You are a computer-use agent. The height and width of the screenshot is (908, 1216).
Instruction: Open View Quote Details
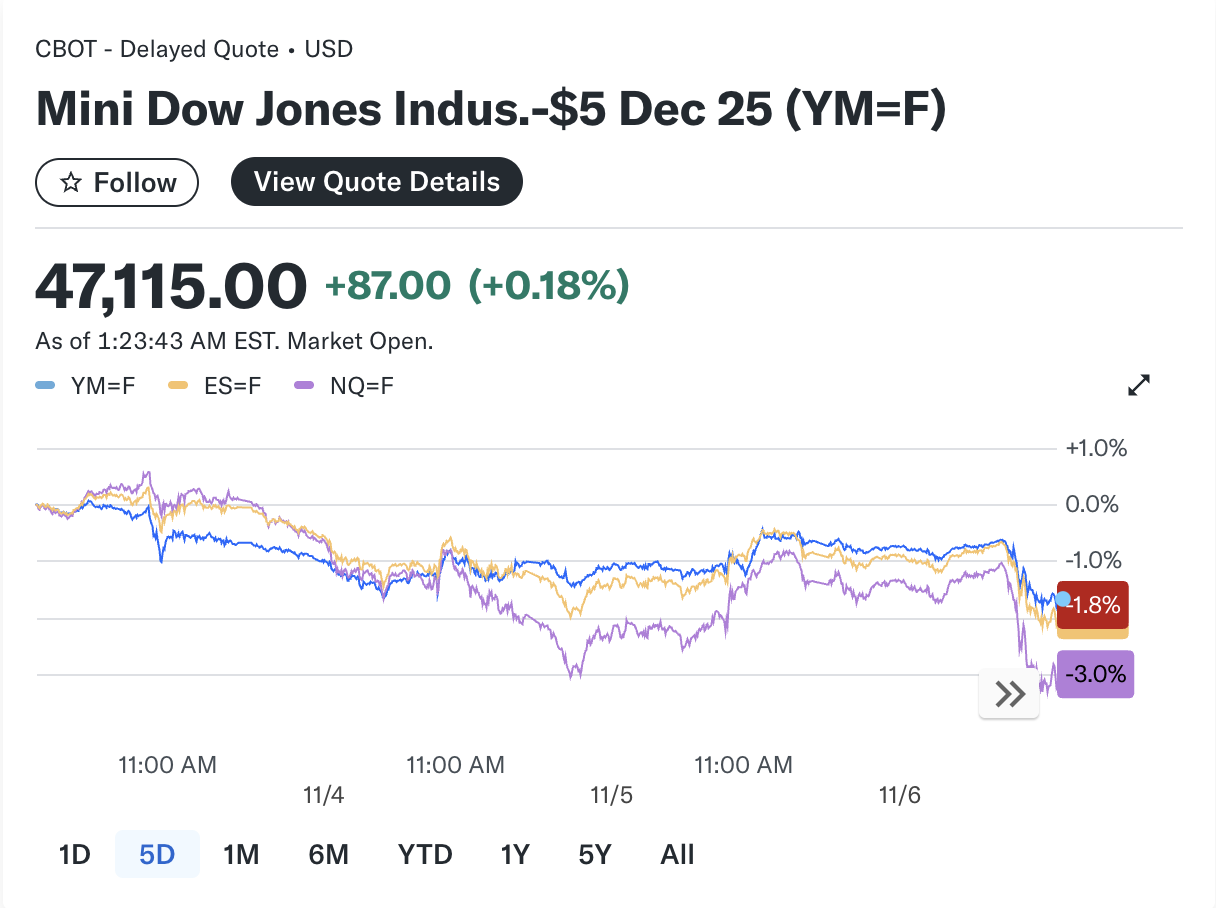point(377,182)
